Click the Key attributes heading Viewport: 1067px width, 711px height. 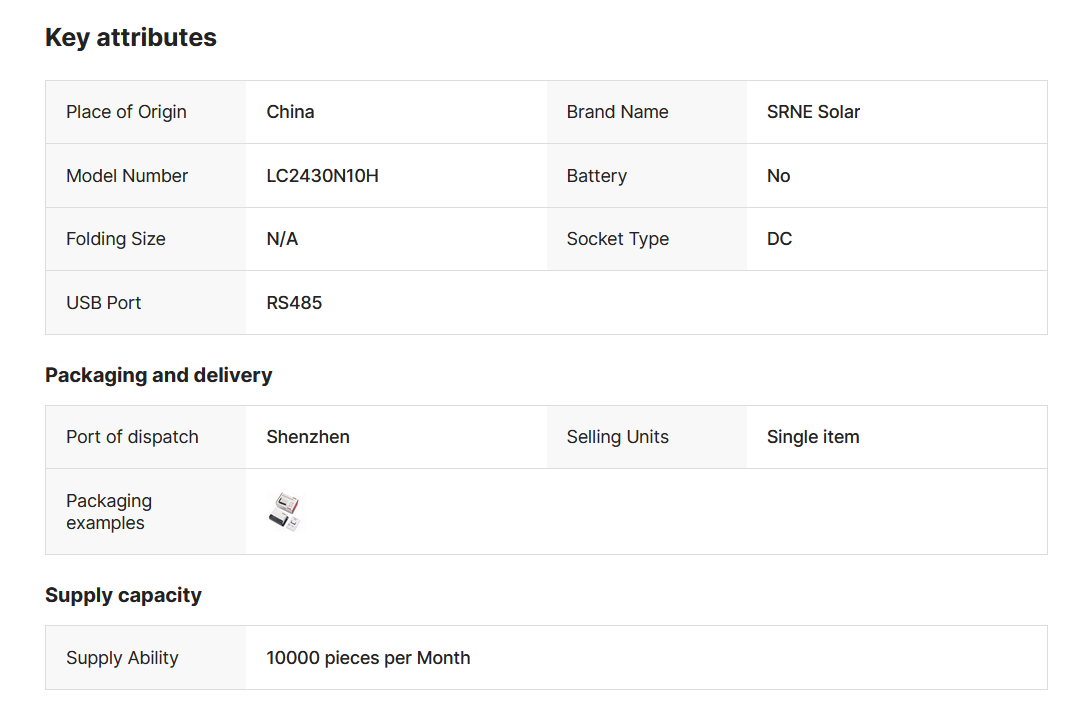pos(131,38)
